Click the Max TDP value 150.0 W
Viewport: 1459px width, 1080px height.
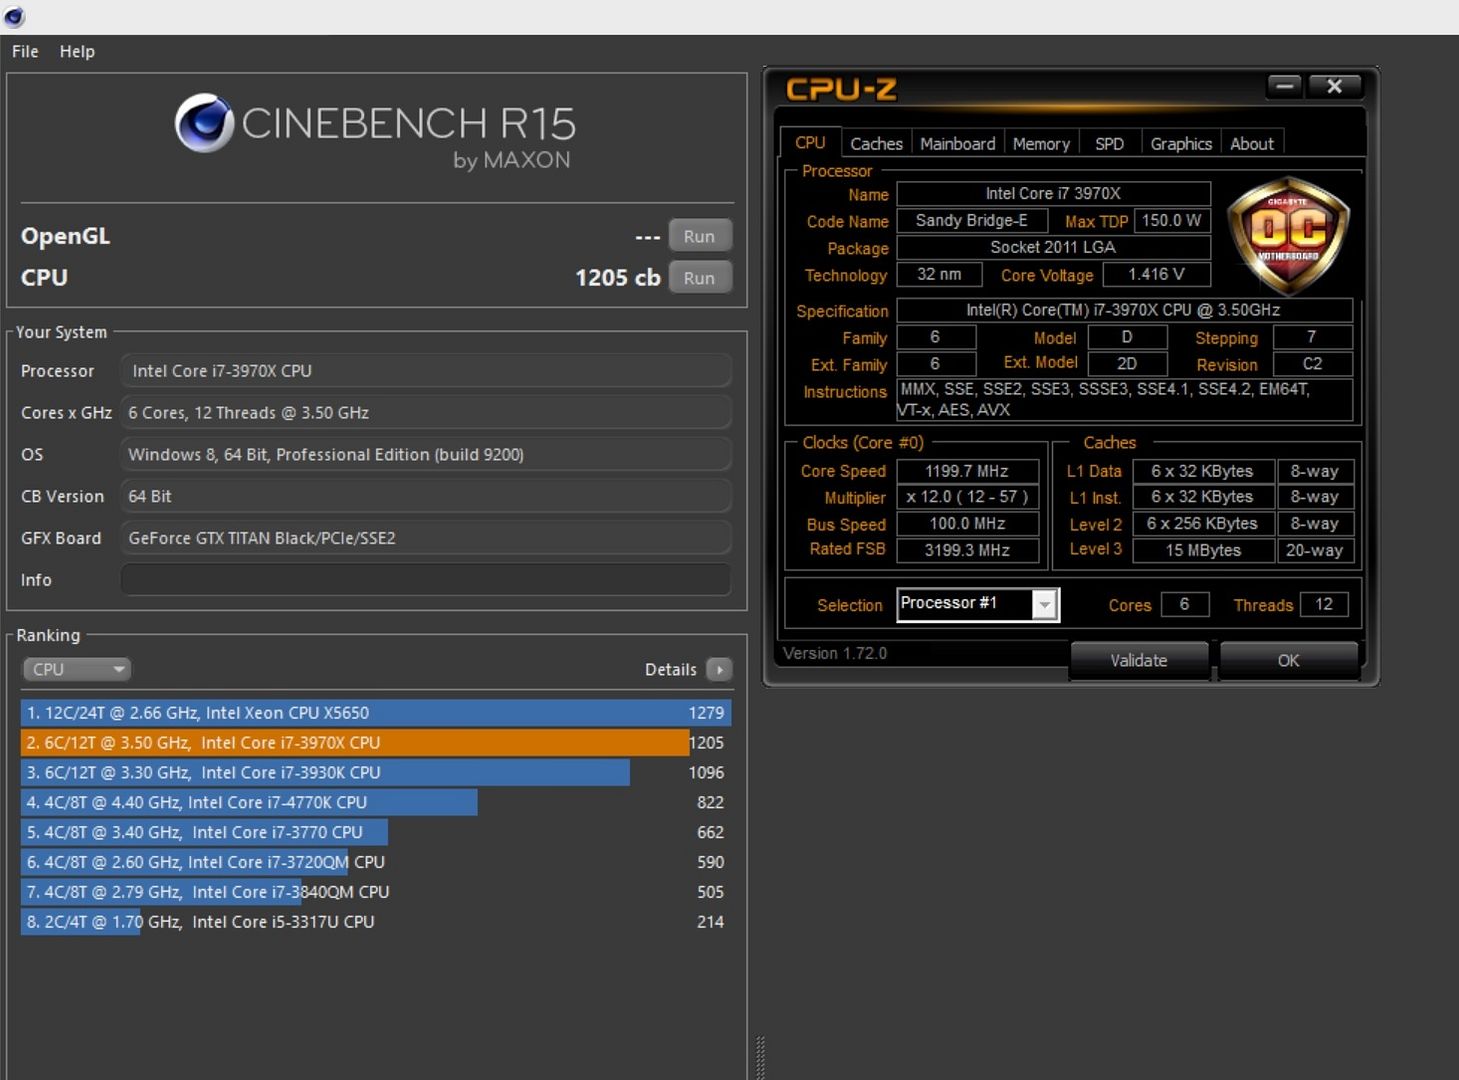pos(1172,220)
